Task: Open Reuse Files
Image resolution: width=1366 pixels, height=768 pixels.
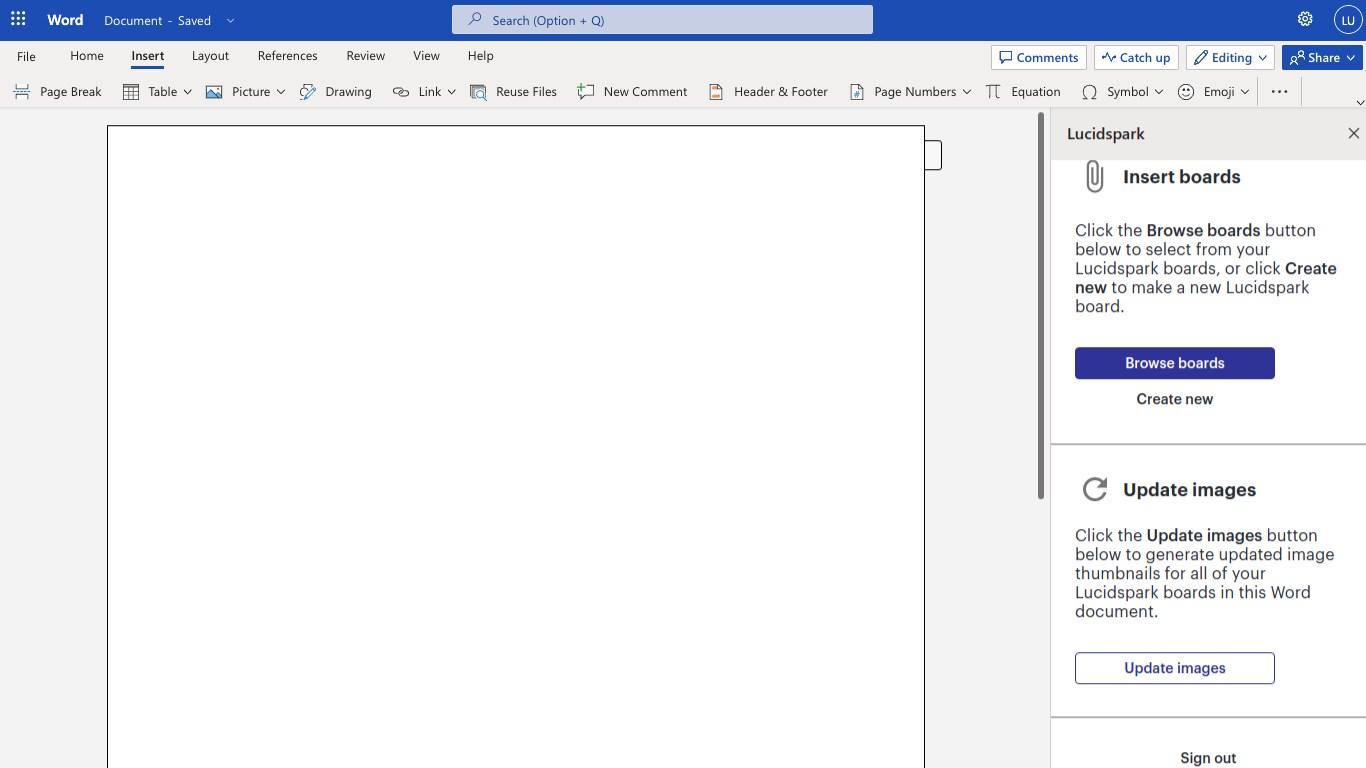Action: 514,91
